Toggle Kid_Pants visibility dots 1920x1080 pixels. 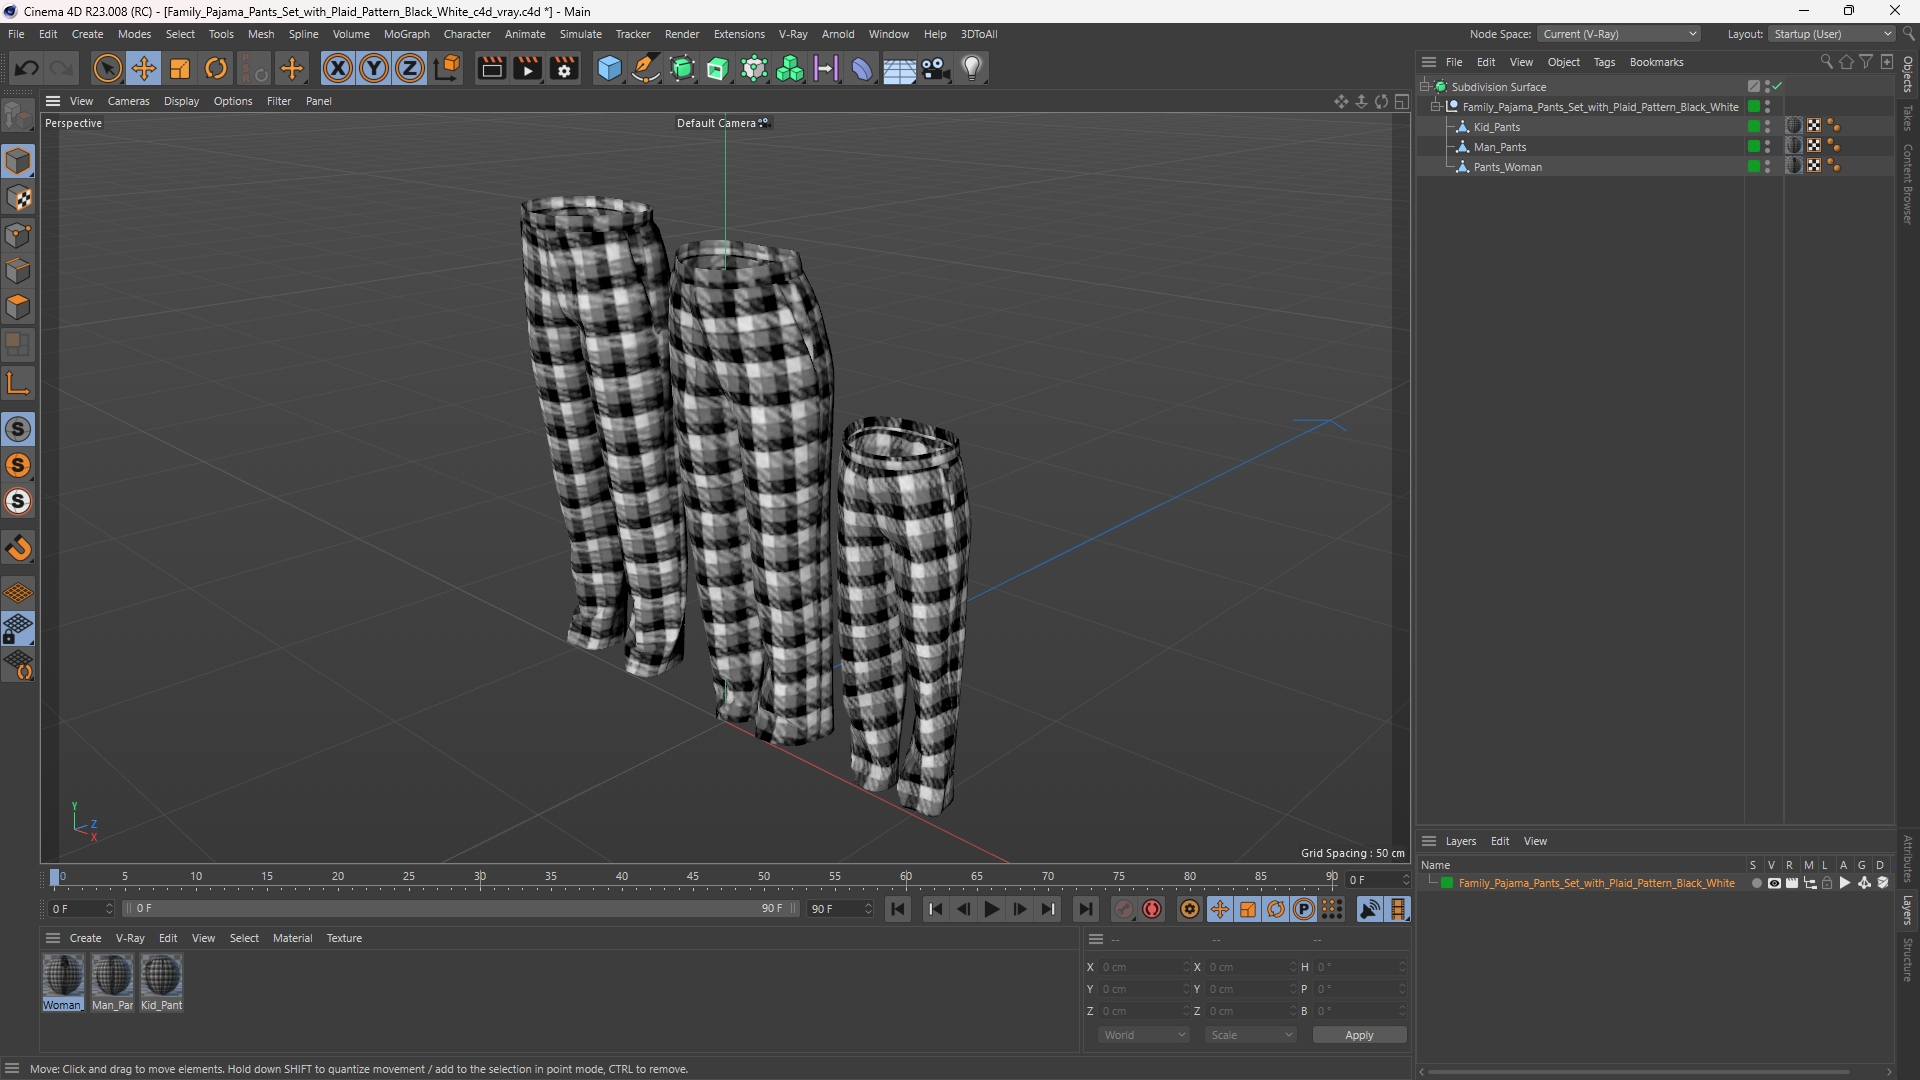1768,127
